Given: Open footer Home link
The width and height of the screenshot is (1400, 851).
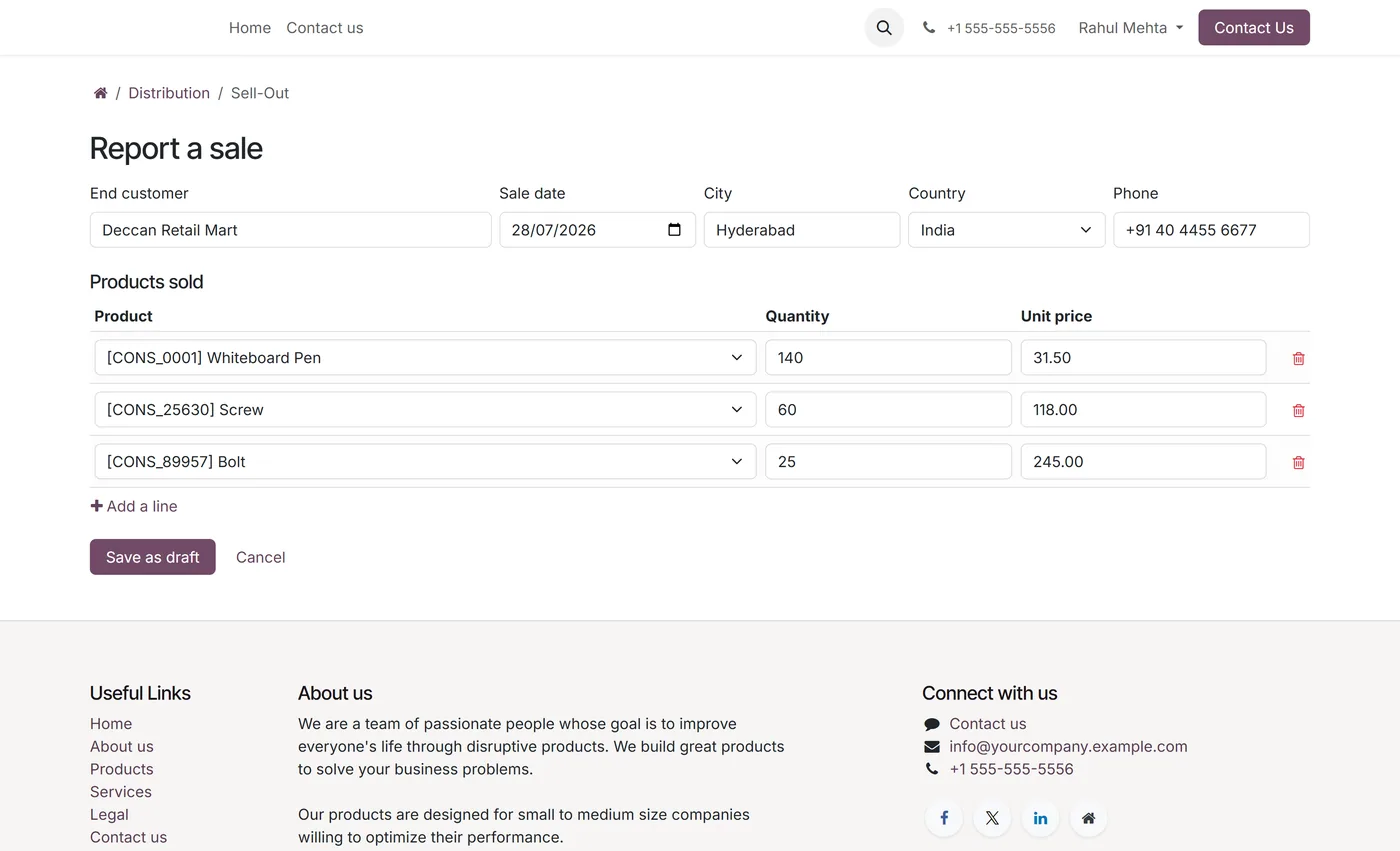Looking at the screenshot, I should [x=111, y=724].
